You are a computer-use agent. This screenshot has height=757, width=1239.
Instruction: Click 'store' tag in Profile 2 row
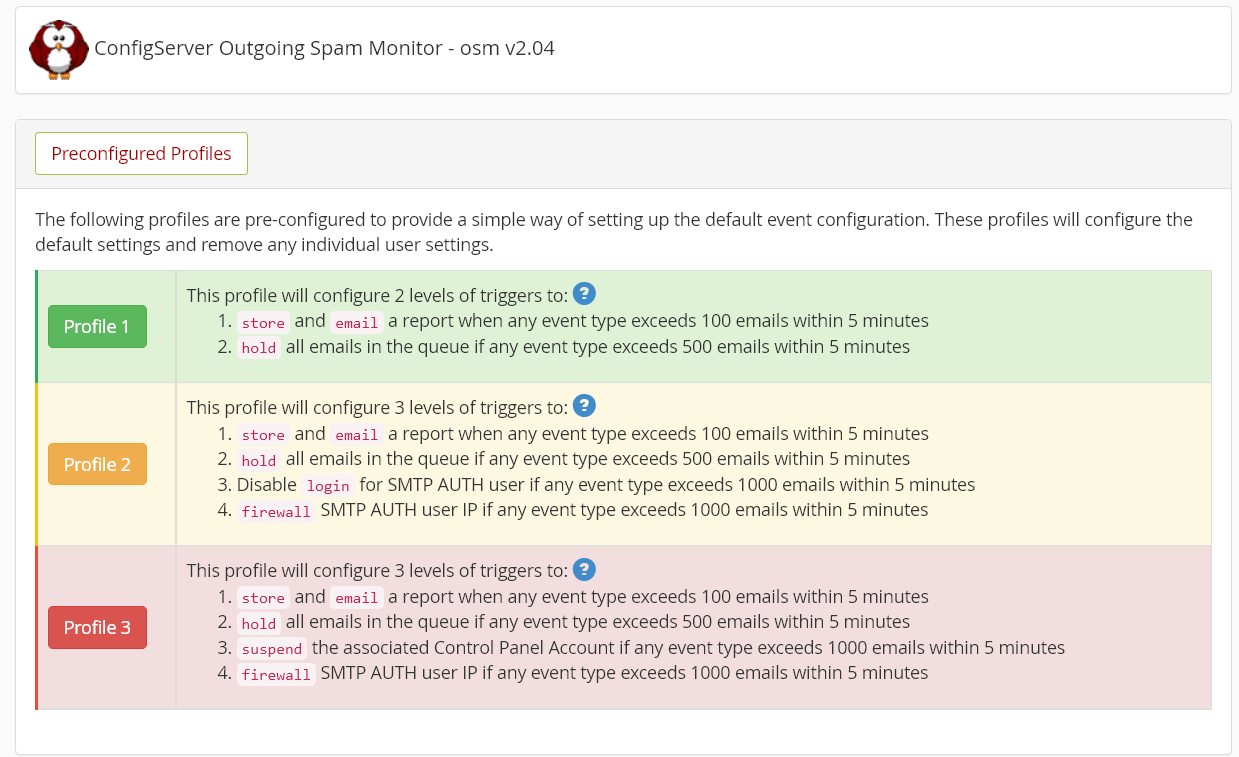tap(263, 435)
